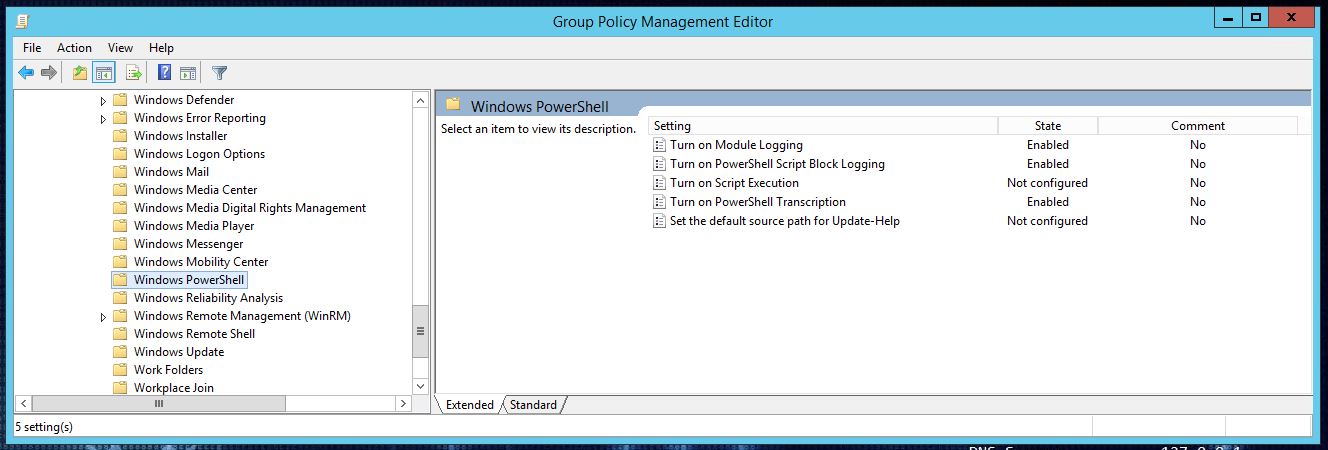Click the tree pane scroll-right arrow
The width and height of the screenshot is (1328, 450).
[x=403, y=404]
